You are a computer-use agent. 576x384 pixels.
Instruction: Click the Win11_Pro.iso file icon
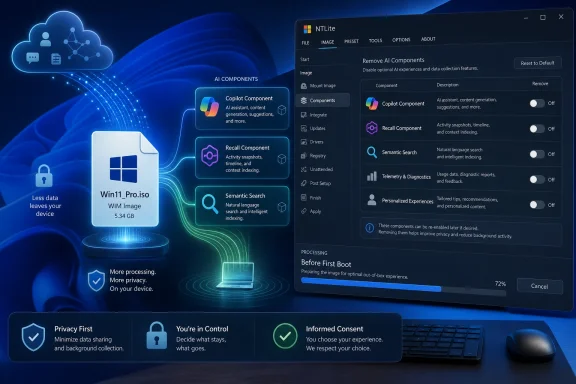(x=125, y=179)
